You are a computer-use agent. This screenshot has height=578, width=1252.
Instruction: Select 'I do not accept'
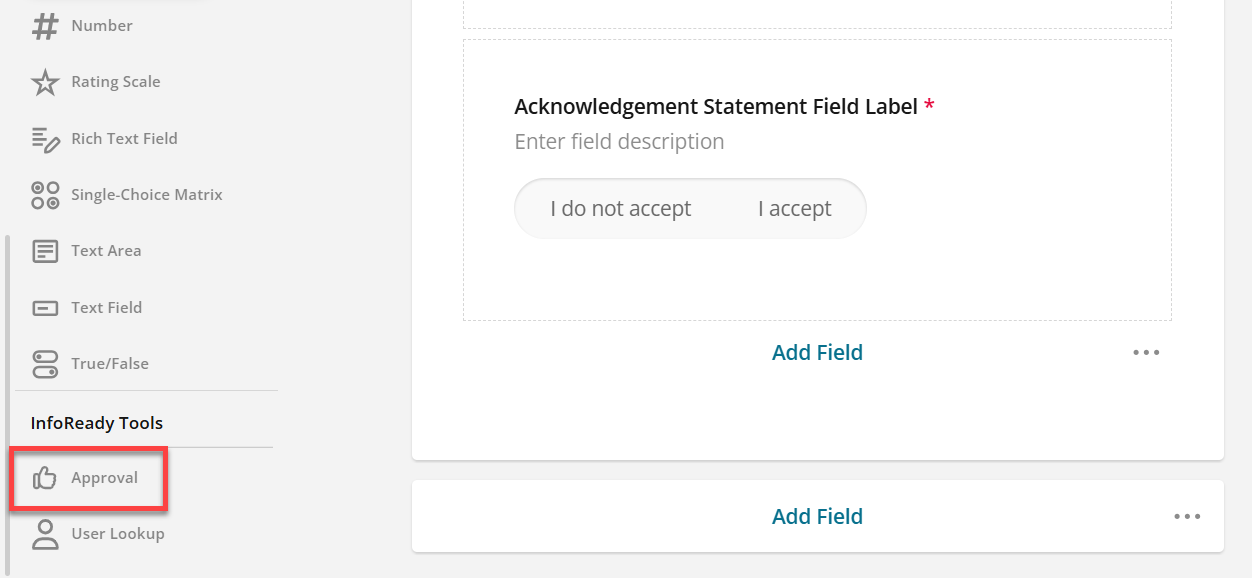pos(620,208)
